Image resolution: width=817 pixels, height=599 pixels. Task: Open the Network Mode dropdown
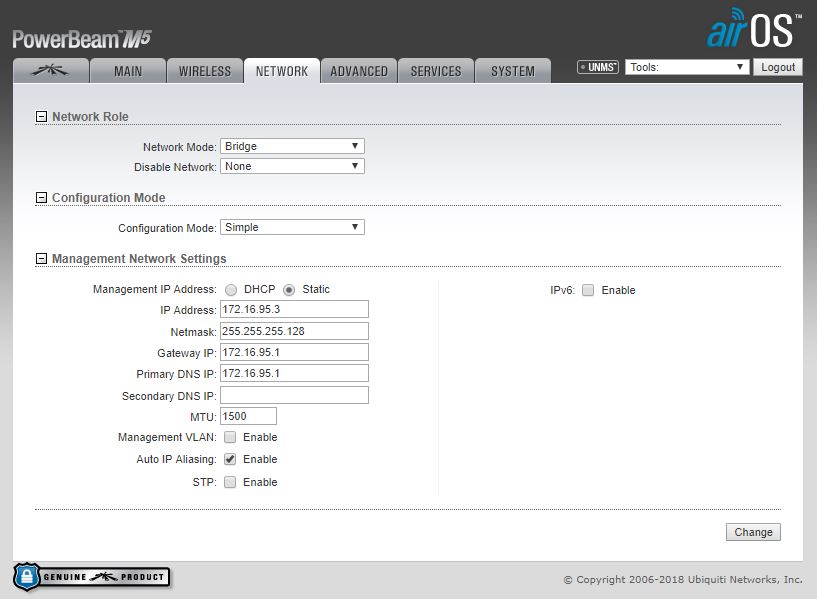292,146
